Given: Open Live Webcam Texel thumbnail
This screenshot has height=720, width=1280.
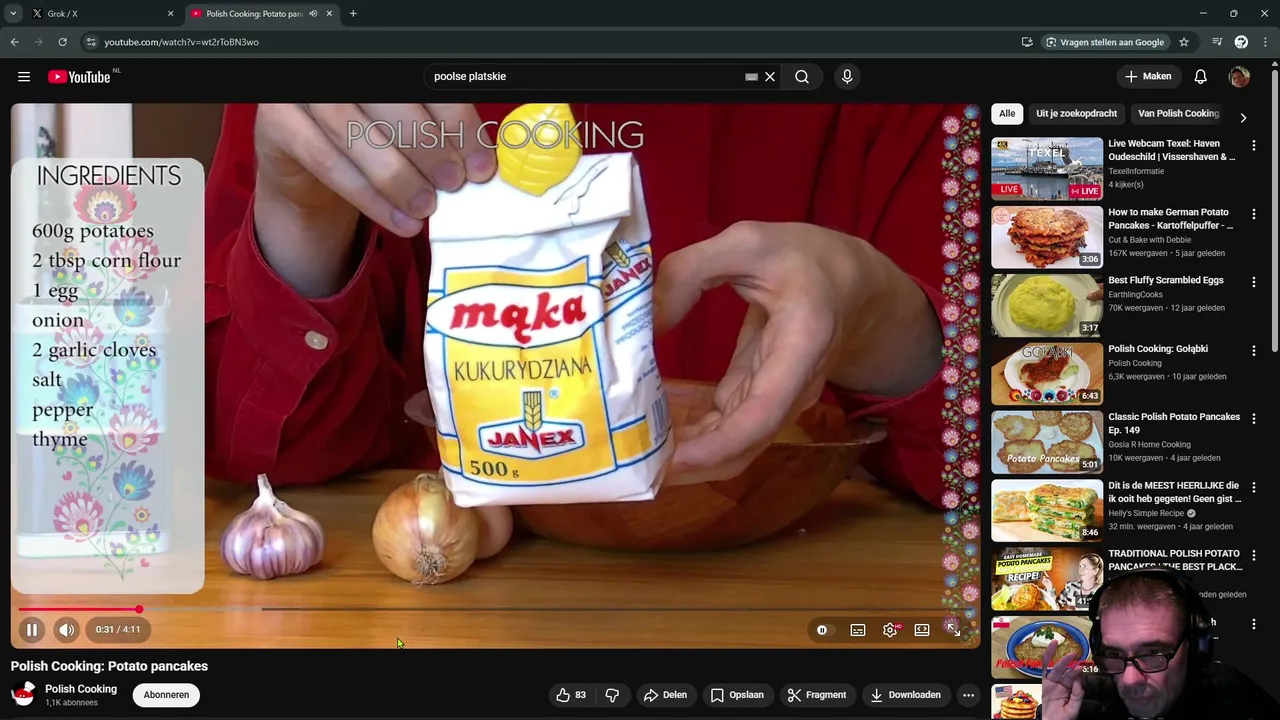Looking at the screenshot, I should (x=1047, y=169).
